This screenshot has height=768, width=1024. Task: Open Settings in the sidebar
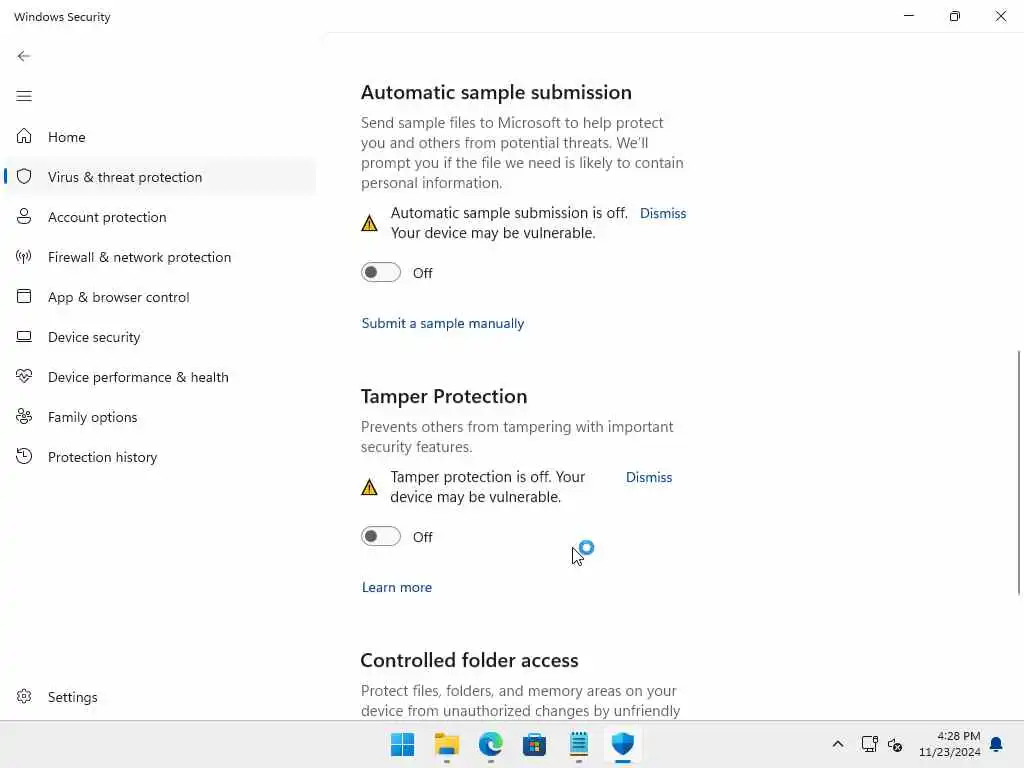159,697
